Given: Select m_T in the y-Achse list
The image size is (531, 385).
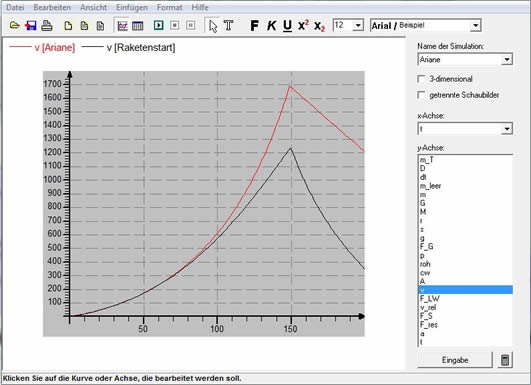Looking at the screenshot, I should pos(465,160).
